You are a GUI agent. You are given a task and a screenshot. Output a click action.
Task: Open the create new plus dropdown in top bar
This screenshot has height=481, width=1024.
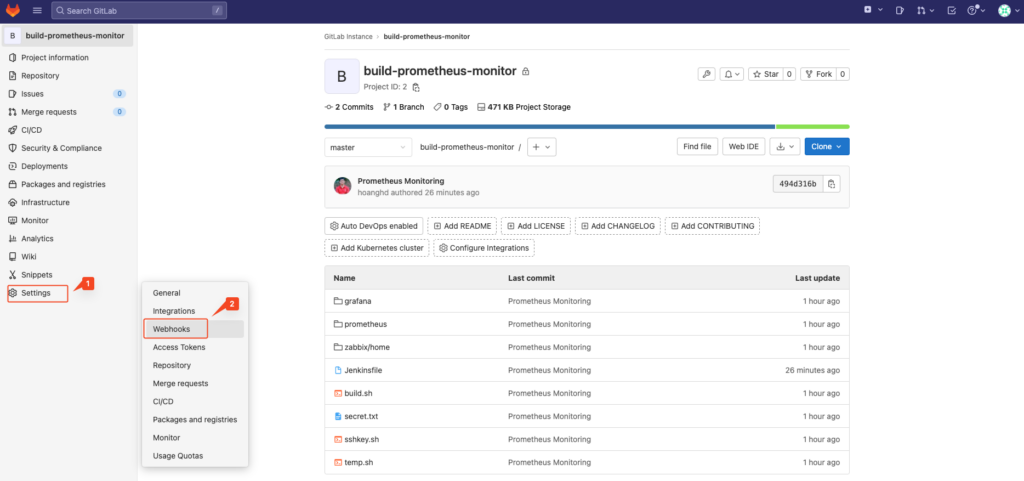(873, 10)
